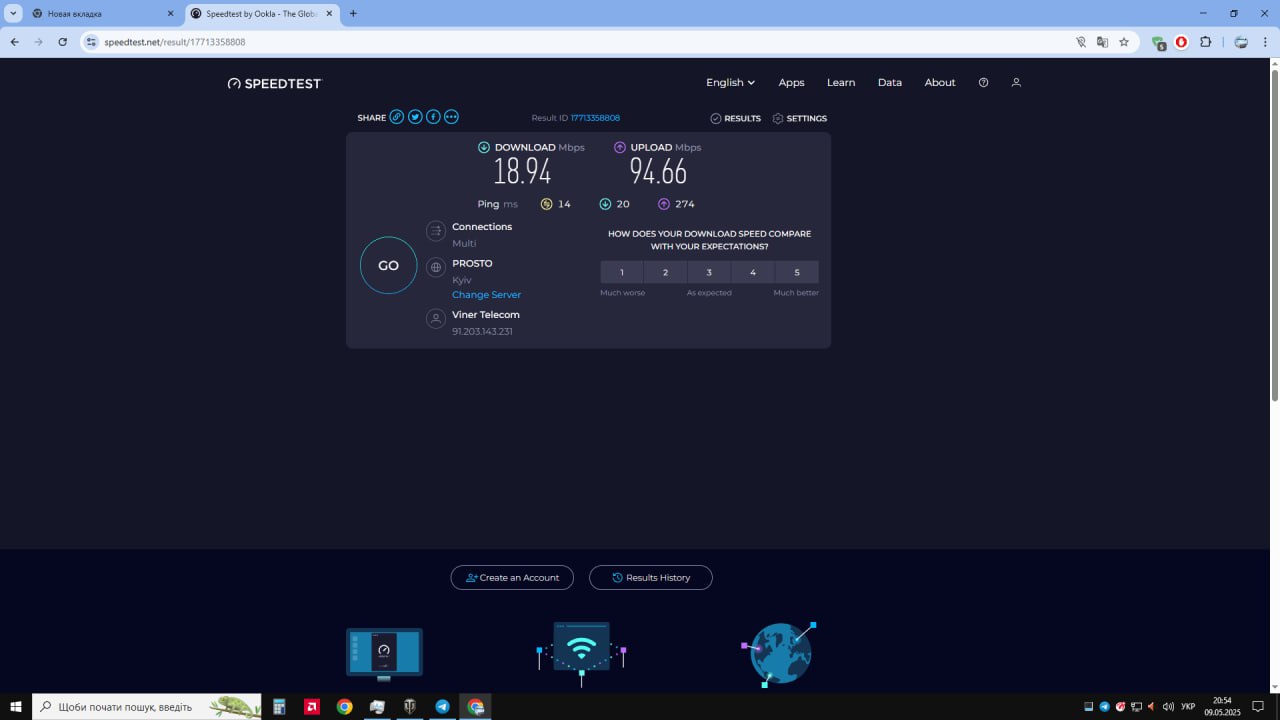Open the volume control in system tray
The width and height of the screenshot is (1280, 720).
[1168, 707]
